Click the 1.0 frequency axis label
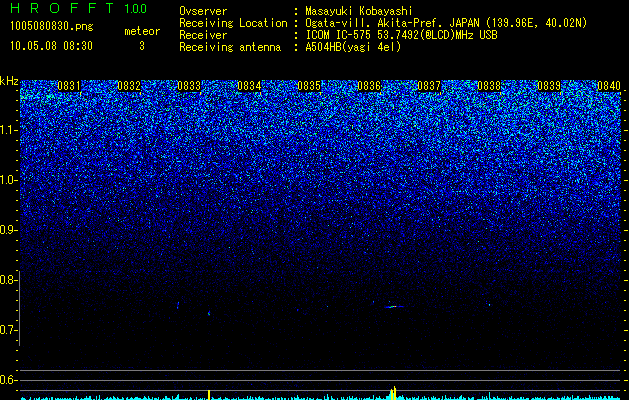The image size is (629, 400). [x=9, y=180]
